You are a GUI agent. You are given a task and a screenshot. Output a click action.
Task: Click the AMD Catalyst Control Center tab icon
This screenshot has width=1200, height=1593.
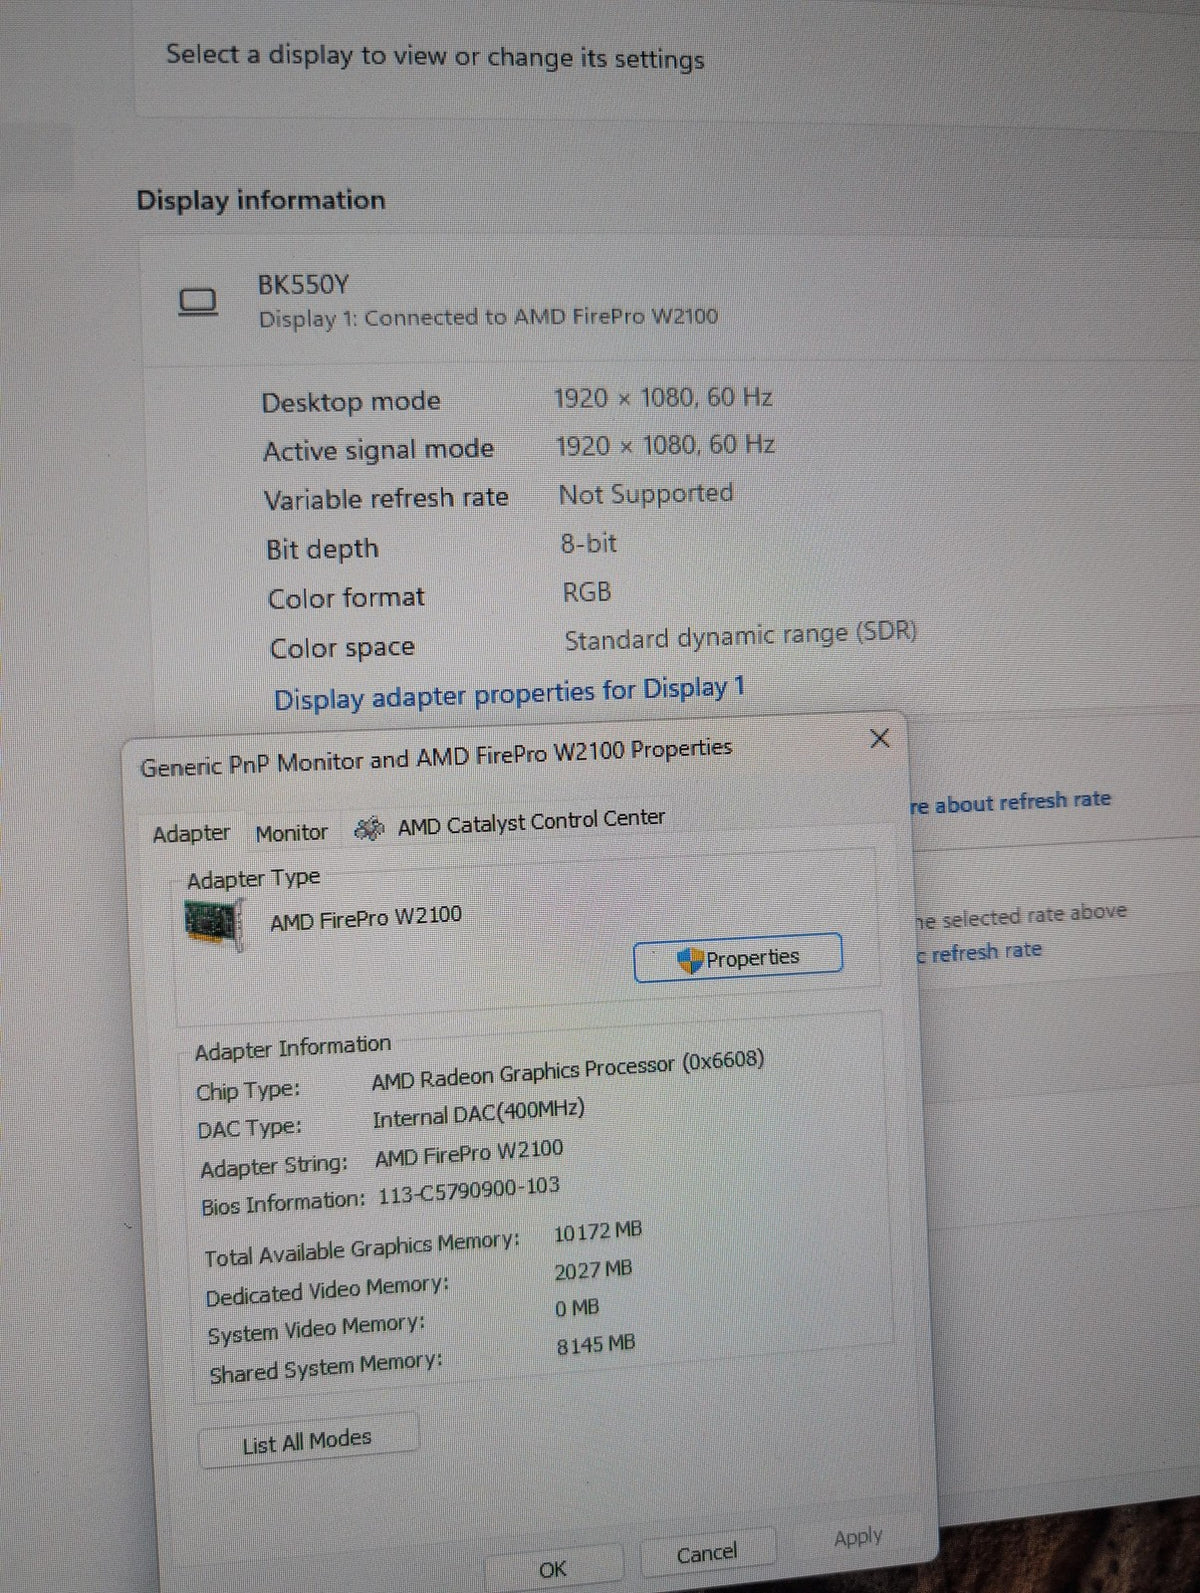(x=369, y=829)
